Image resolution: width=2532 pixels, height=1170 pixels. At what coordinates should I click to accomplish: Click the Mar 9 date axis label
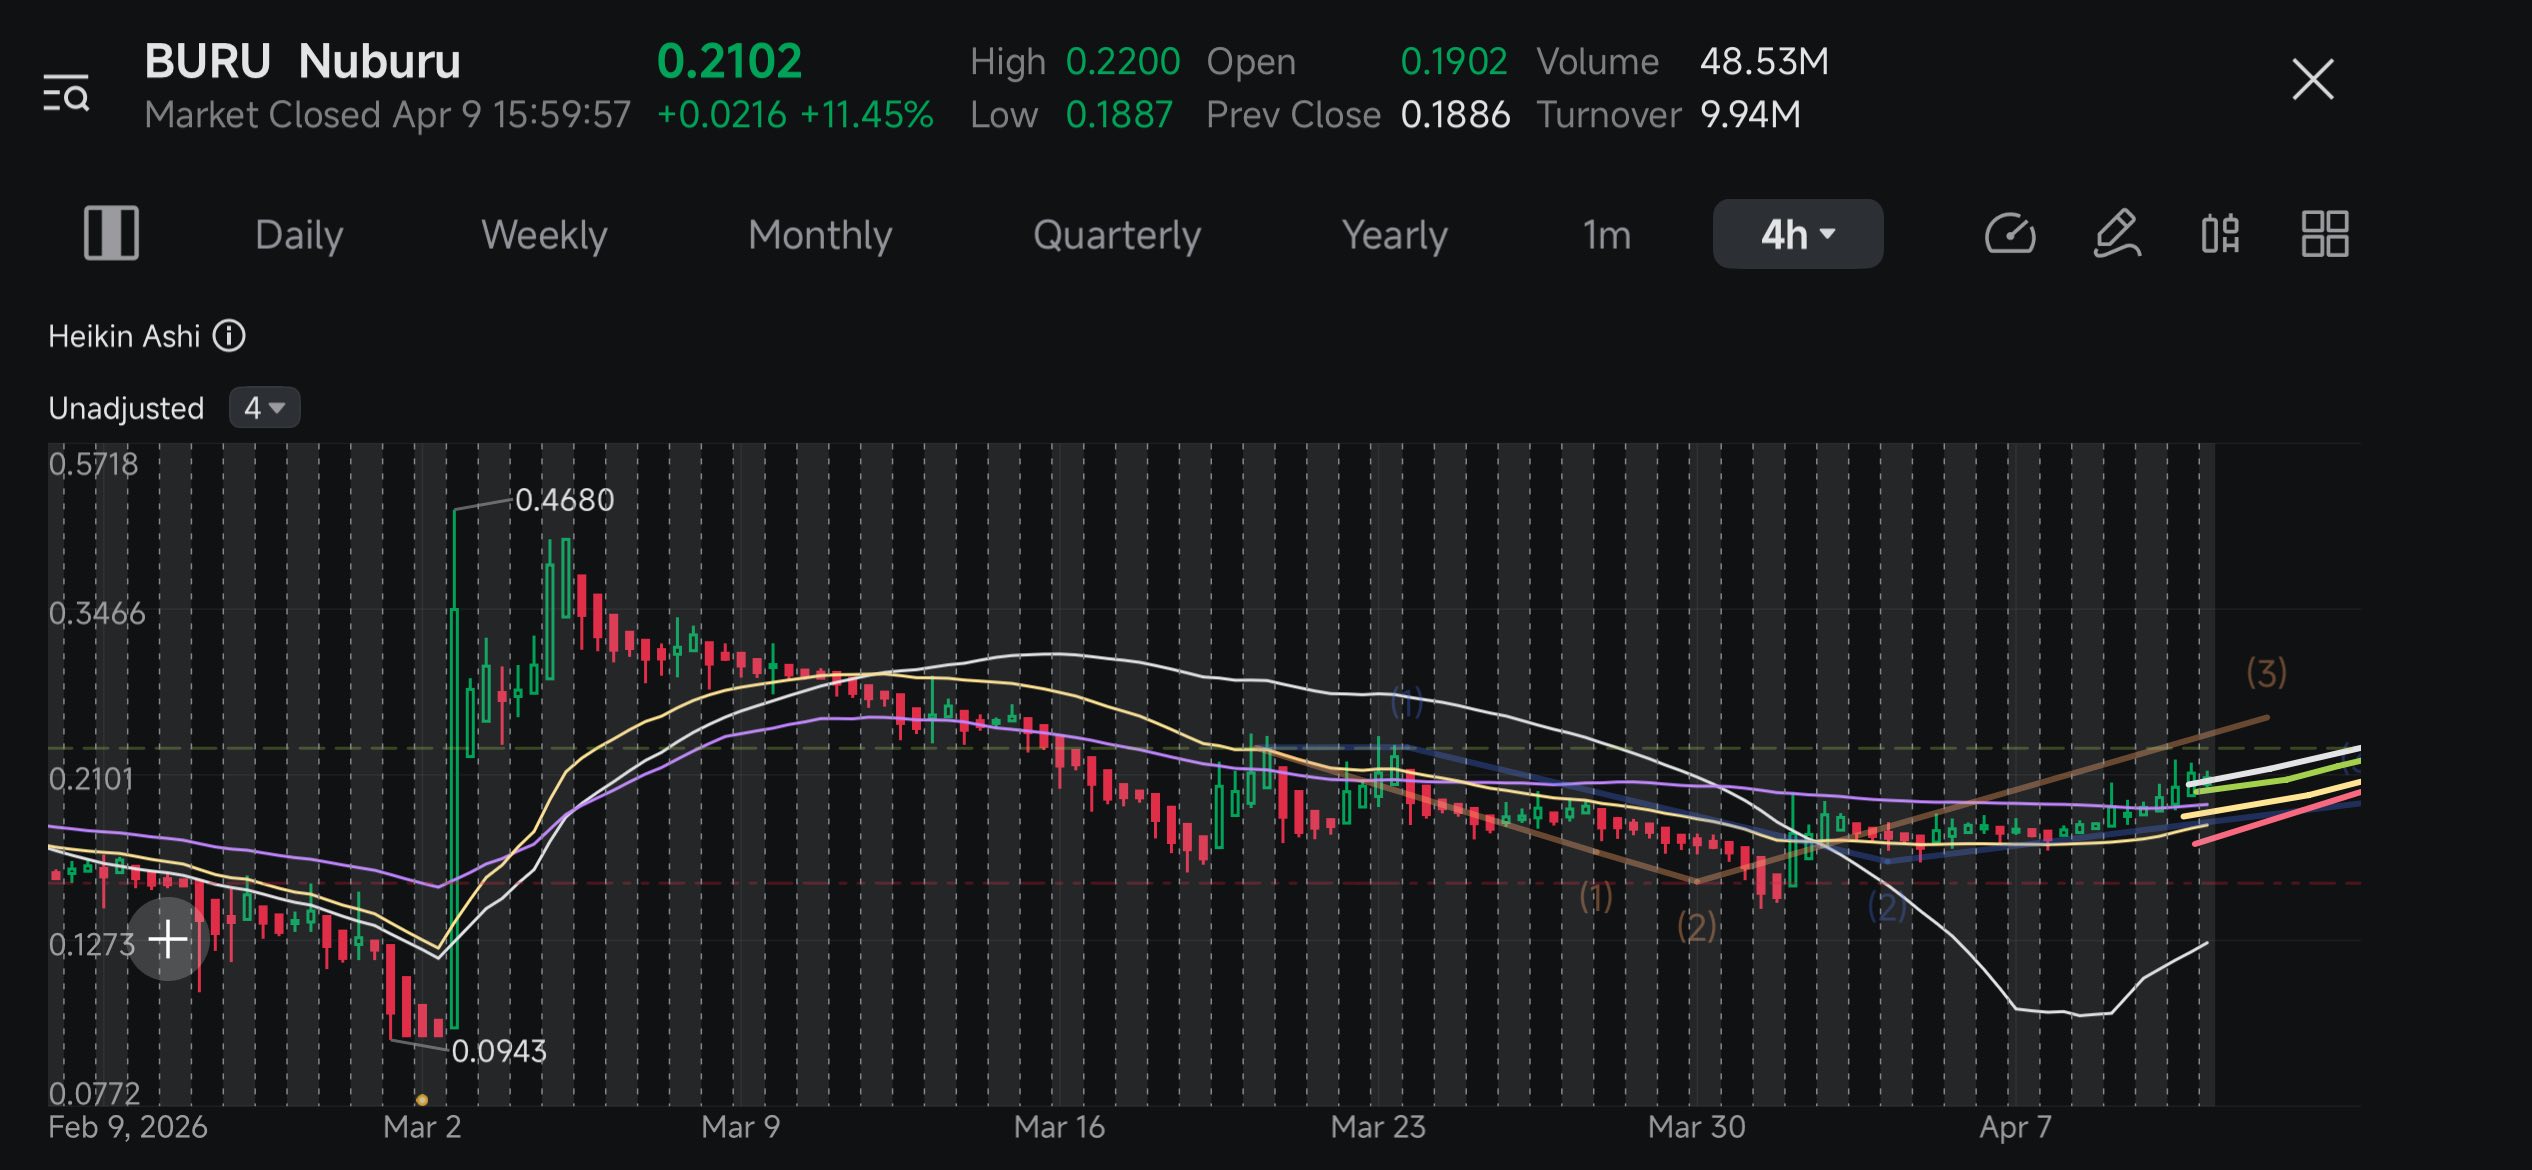pos(740,1127)
